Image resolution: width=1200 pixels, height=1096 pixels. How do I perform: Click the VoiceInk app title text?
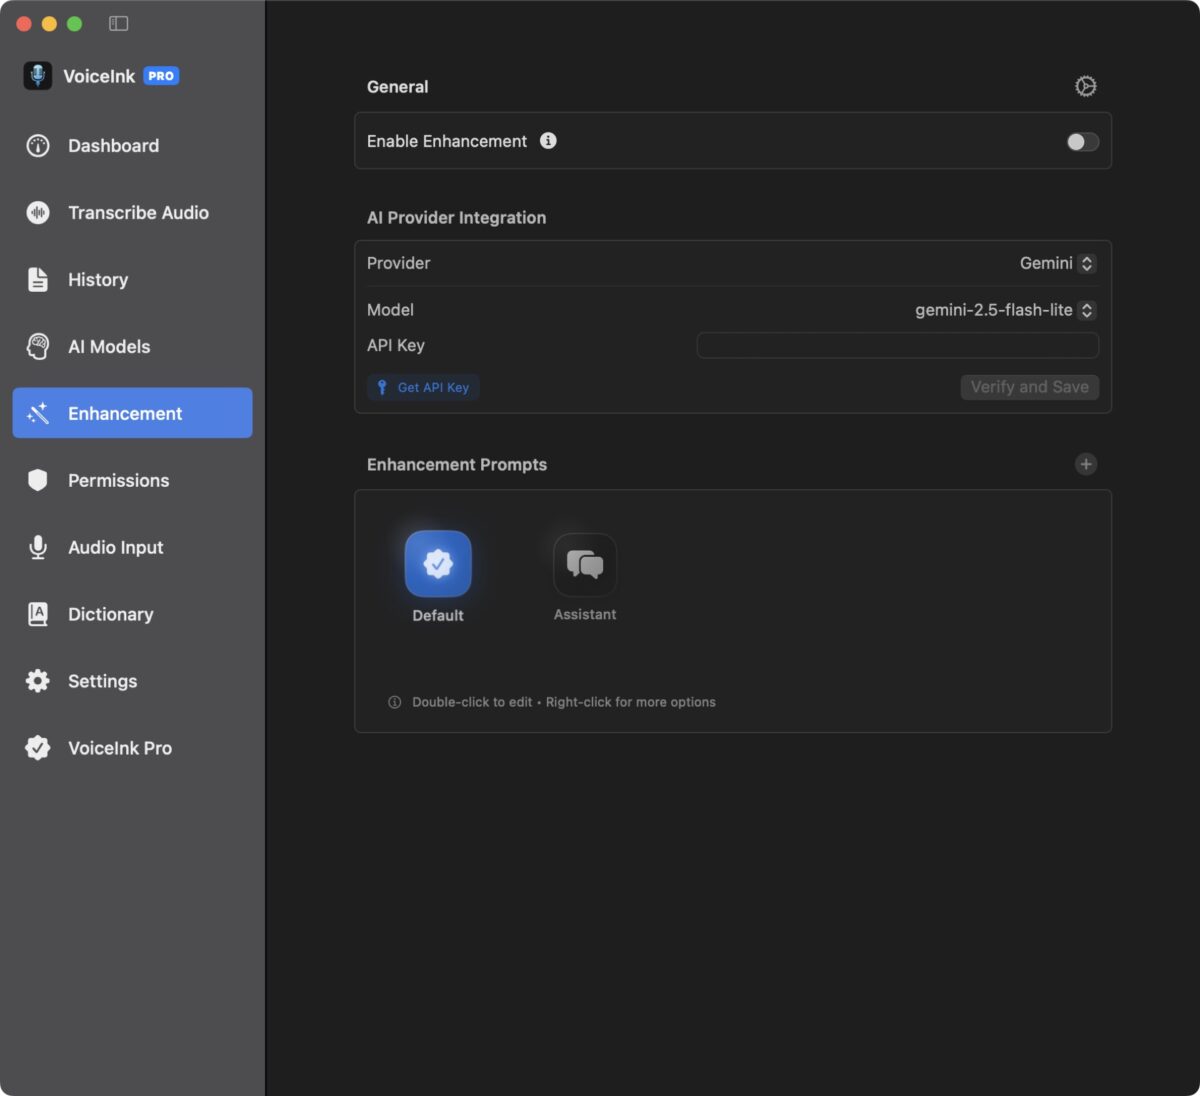click(99, 76)
